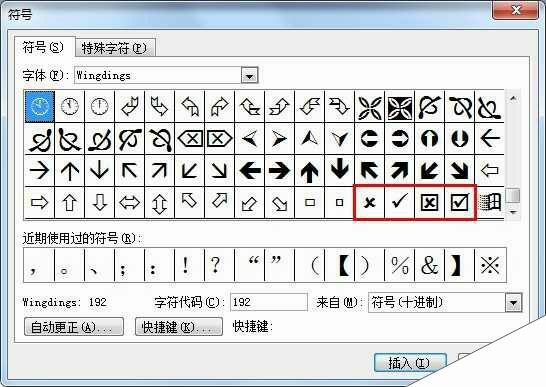Open the 来自 encoding dropdown arrow
Screen dimensions: 546x387
pos(514,302)
